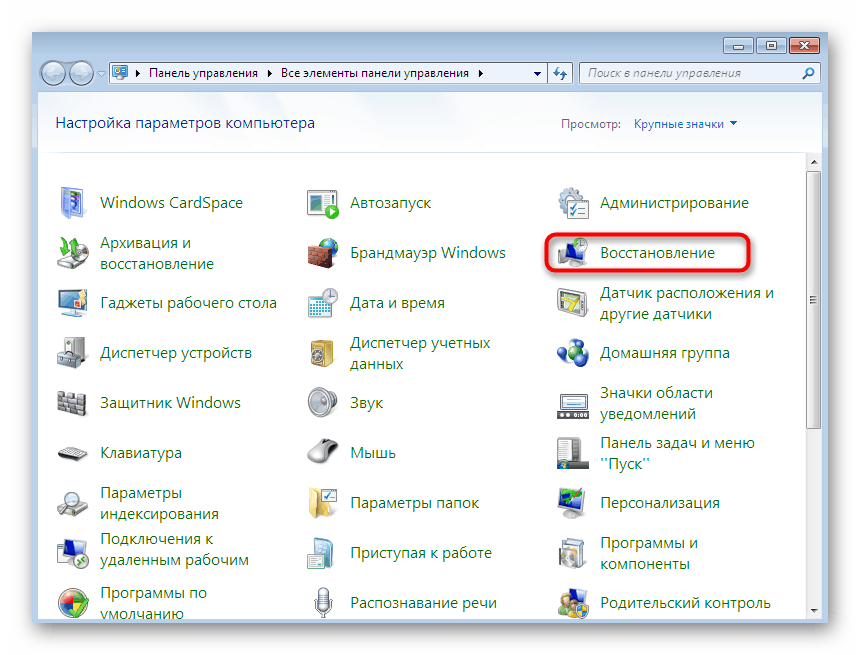Click the Мышь mouse icon
Screen dimensions: 860x655
pos(322,452)
